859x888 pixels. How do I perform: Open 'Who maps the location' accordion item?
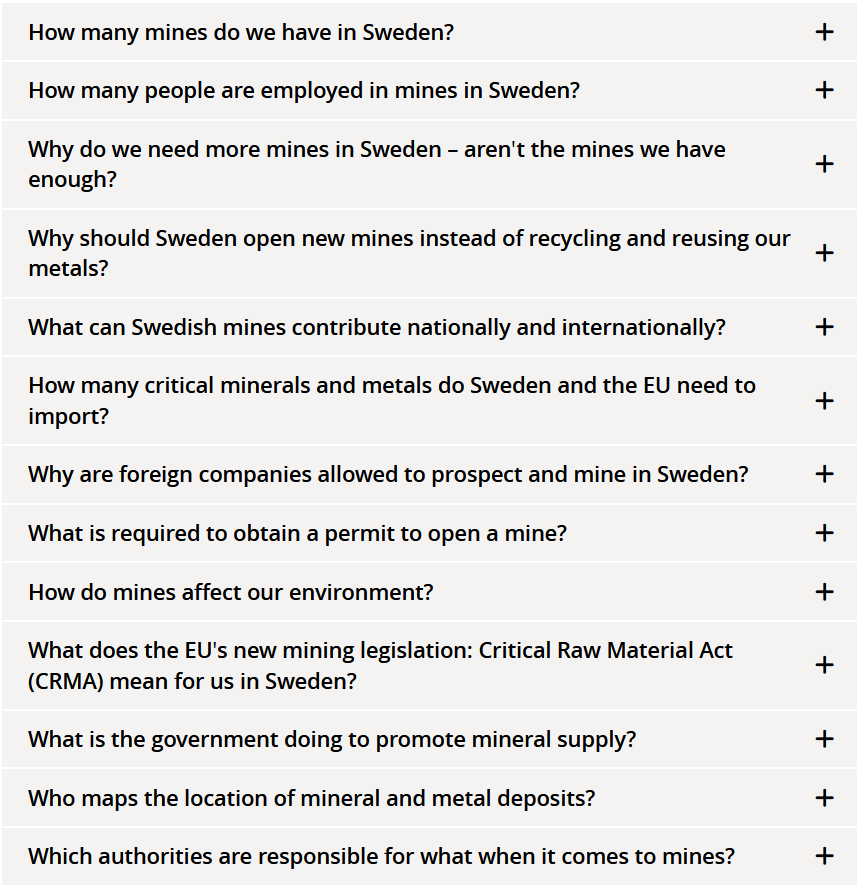tap(312, 798)
